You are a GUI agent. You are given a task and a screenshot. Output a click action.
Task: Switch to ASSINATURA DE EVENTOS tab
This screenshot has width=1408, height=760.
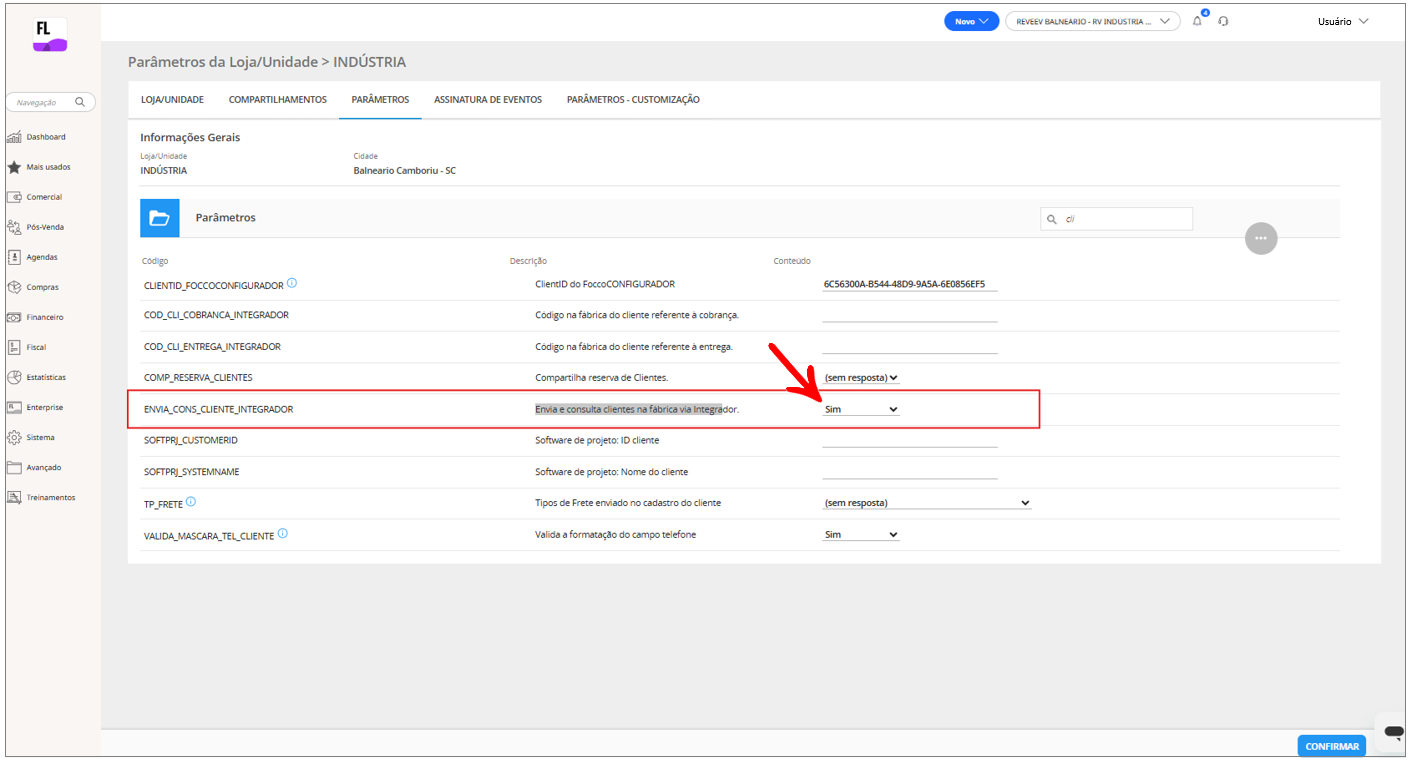pos(488,100)
